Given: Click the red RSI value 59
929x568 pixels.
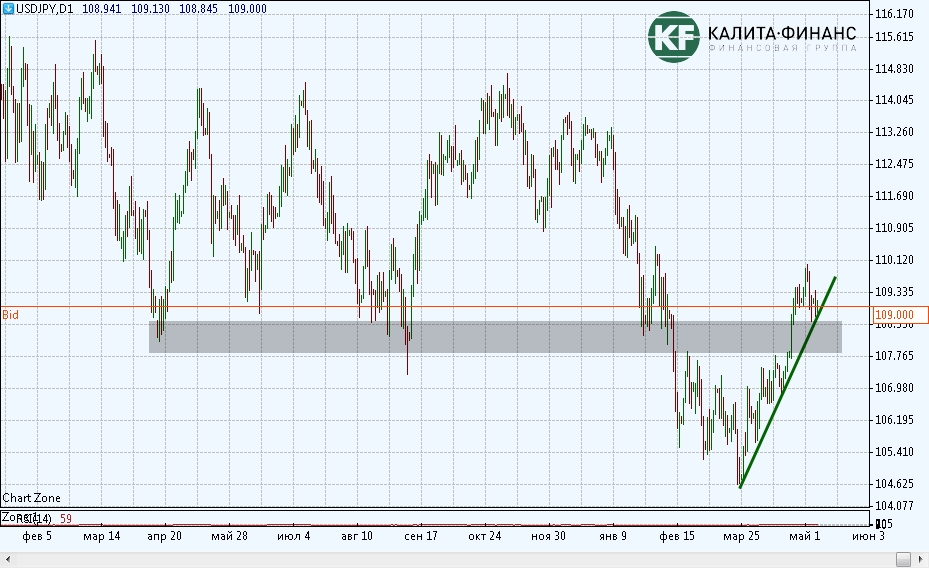Looking at the screenshot, I should pos(66,518).
